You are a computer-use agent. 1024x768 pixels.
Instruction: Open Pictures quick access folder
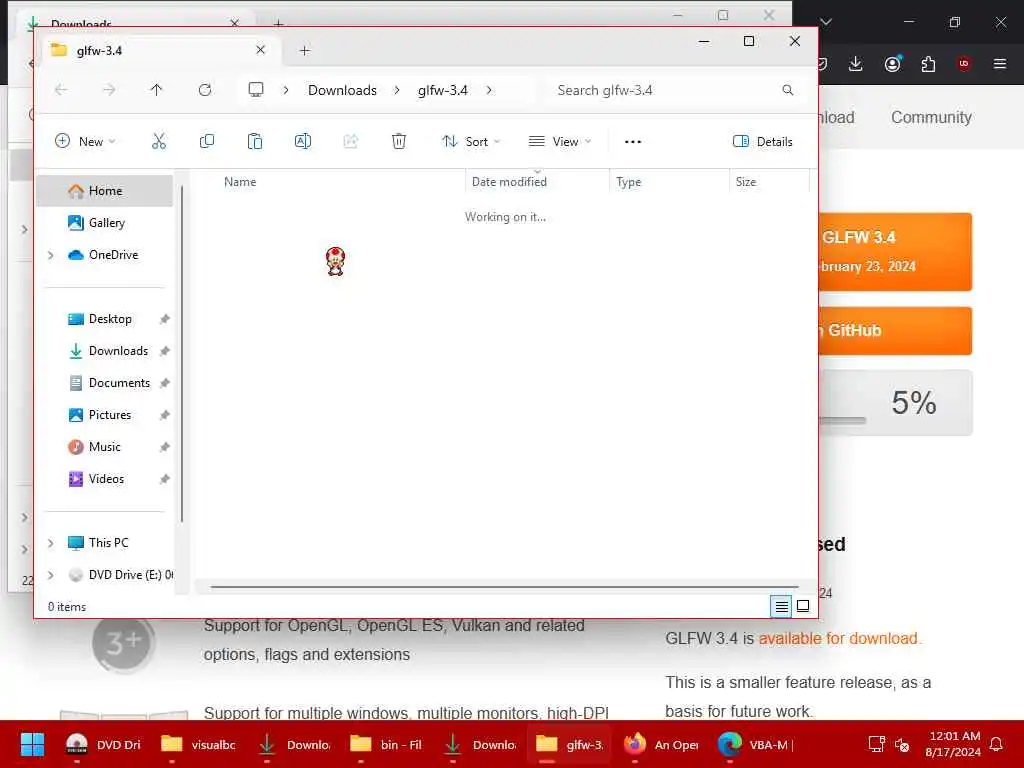coord(104,415)
